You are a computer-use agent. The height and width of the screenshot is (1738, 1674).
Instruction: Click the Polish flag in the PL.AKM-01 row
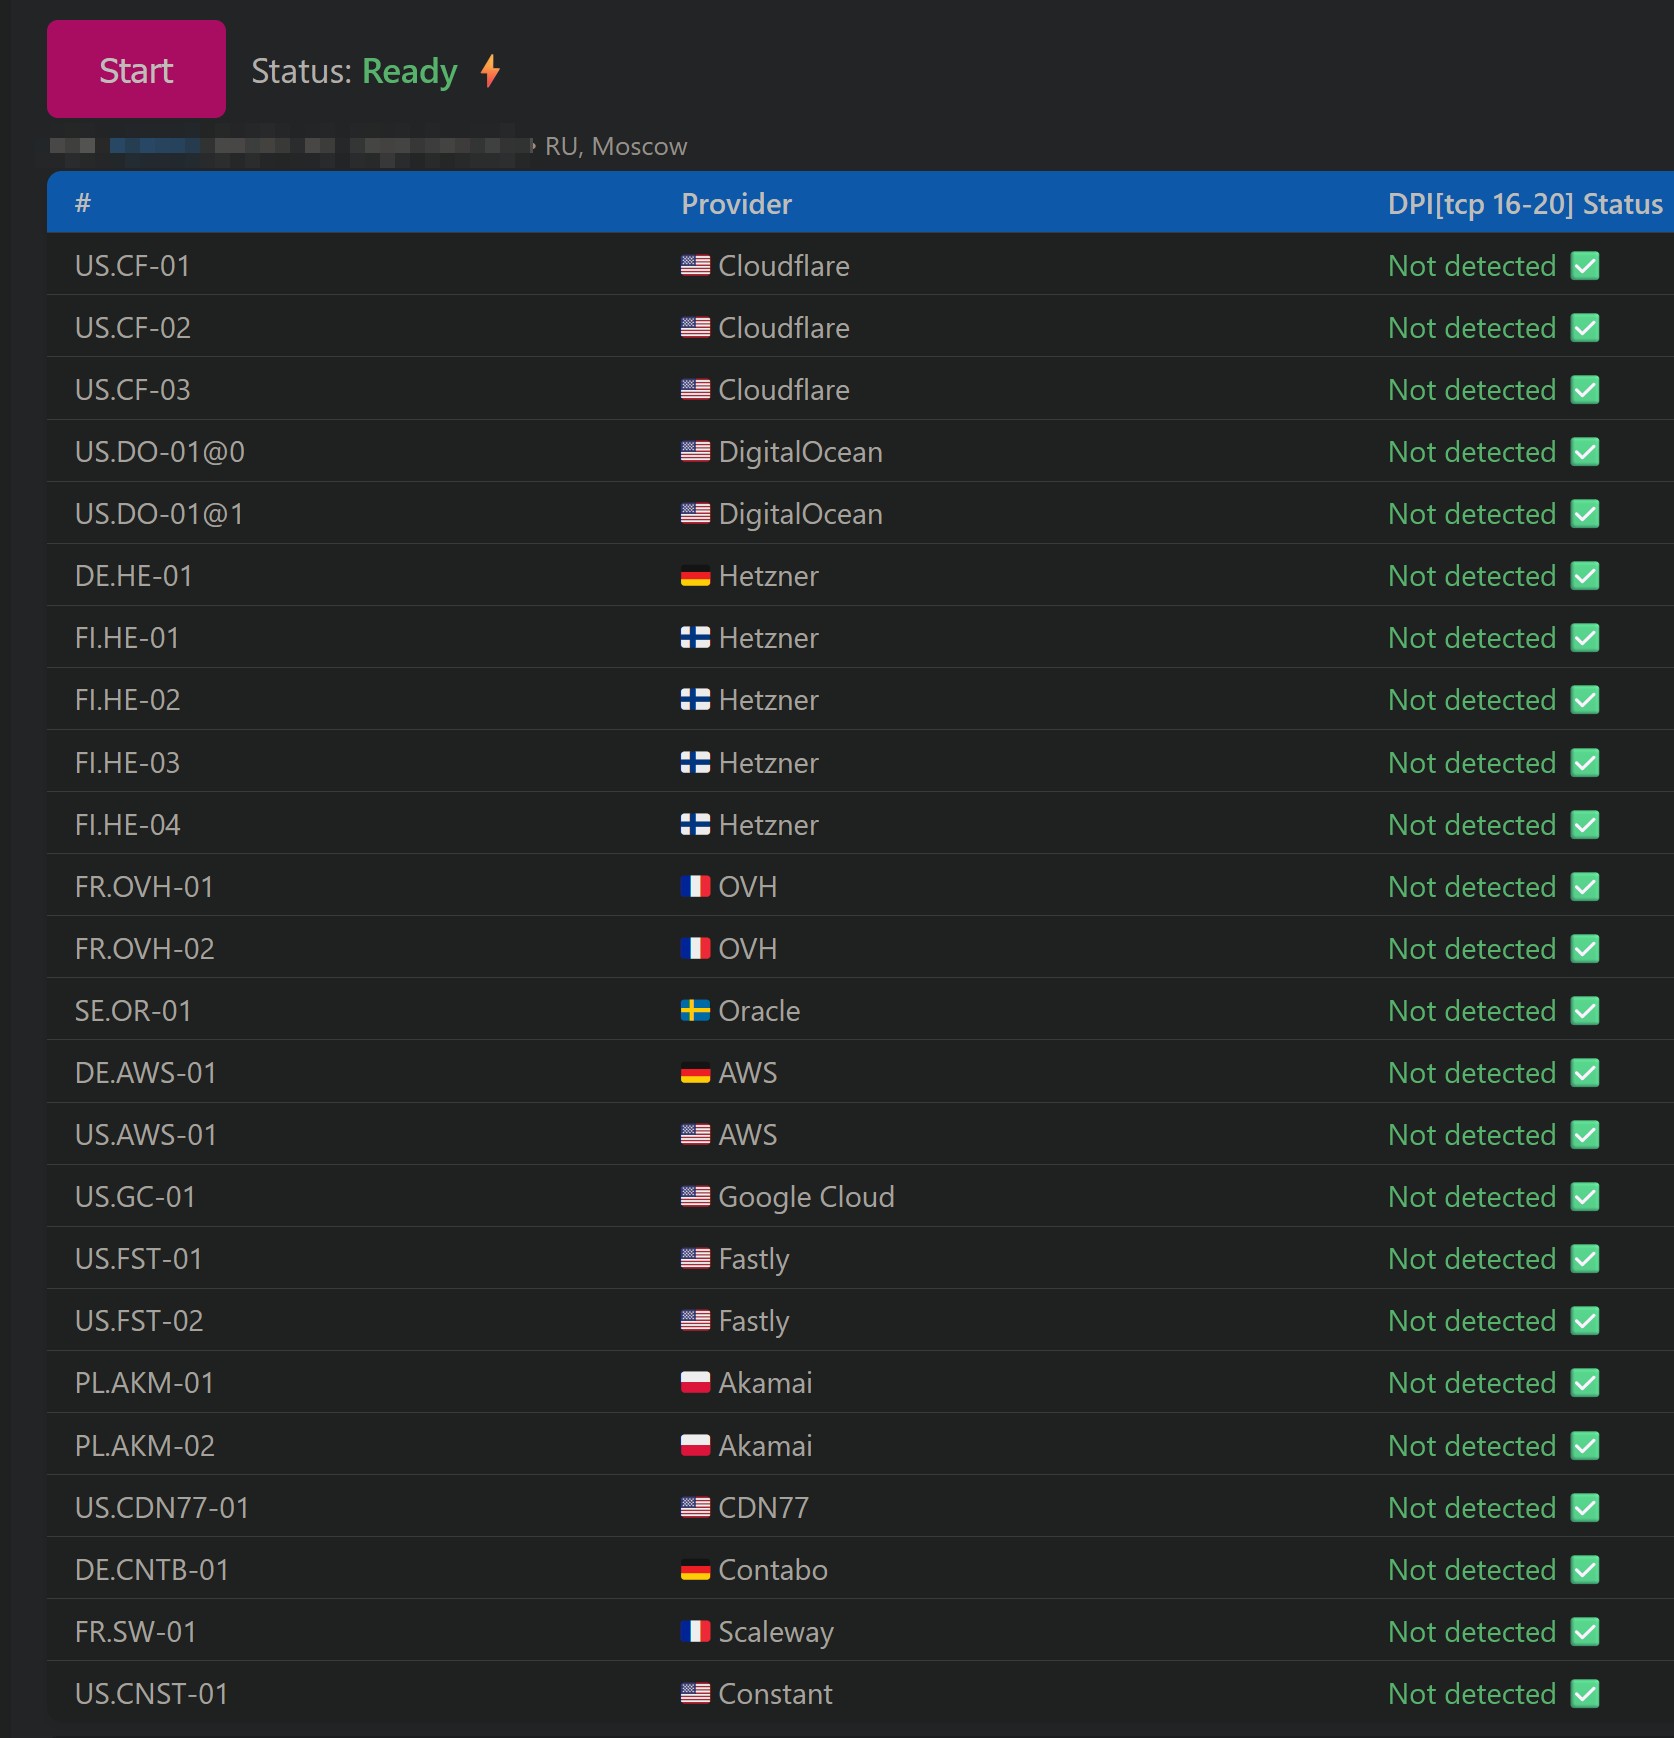tap(695, 1383)
